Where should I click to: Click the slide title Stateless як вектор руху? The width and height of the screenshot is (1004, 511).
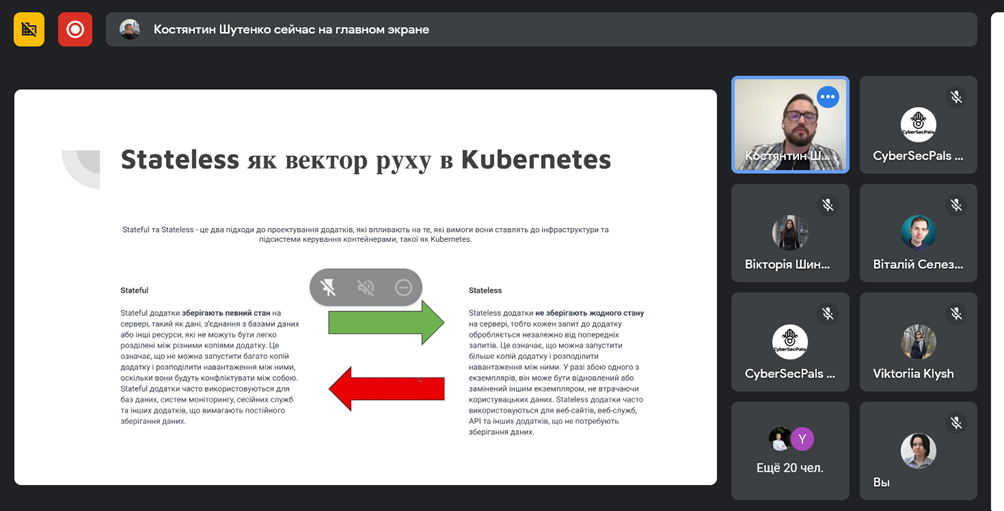click(365, 160)
